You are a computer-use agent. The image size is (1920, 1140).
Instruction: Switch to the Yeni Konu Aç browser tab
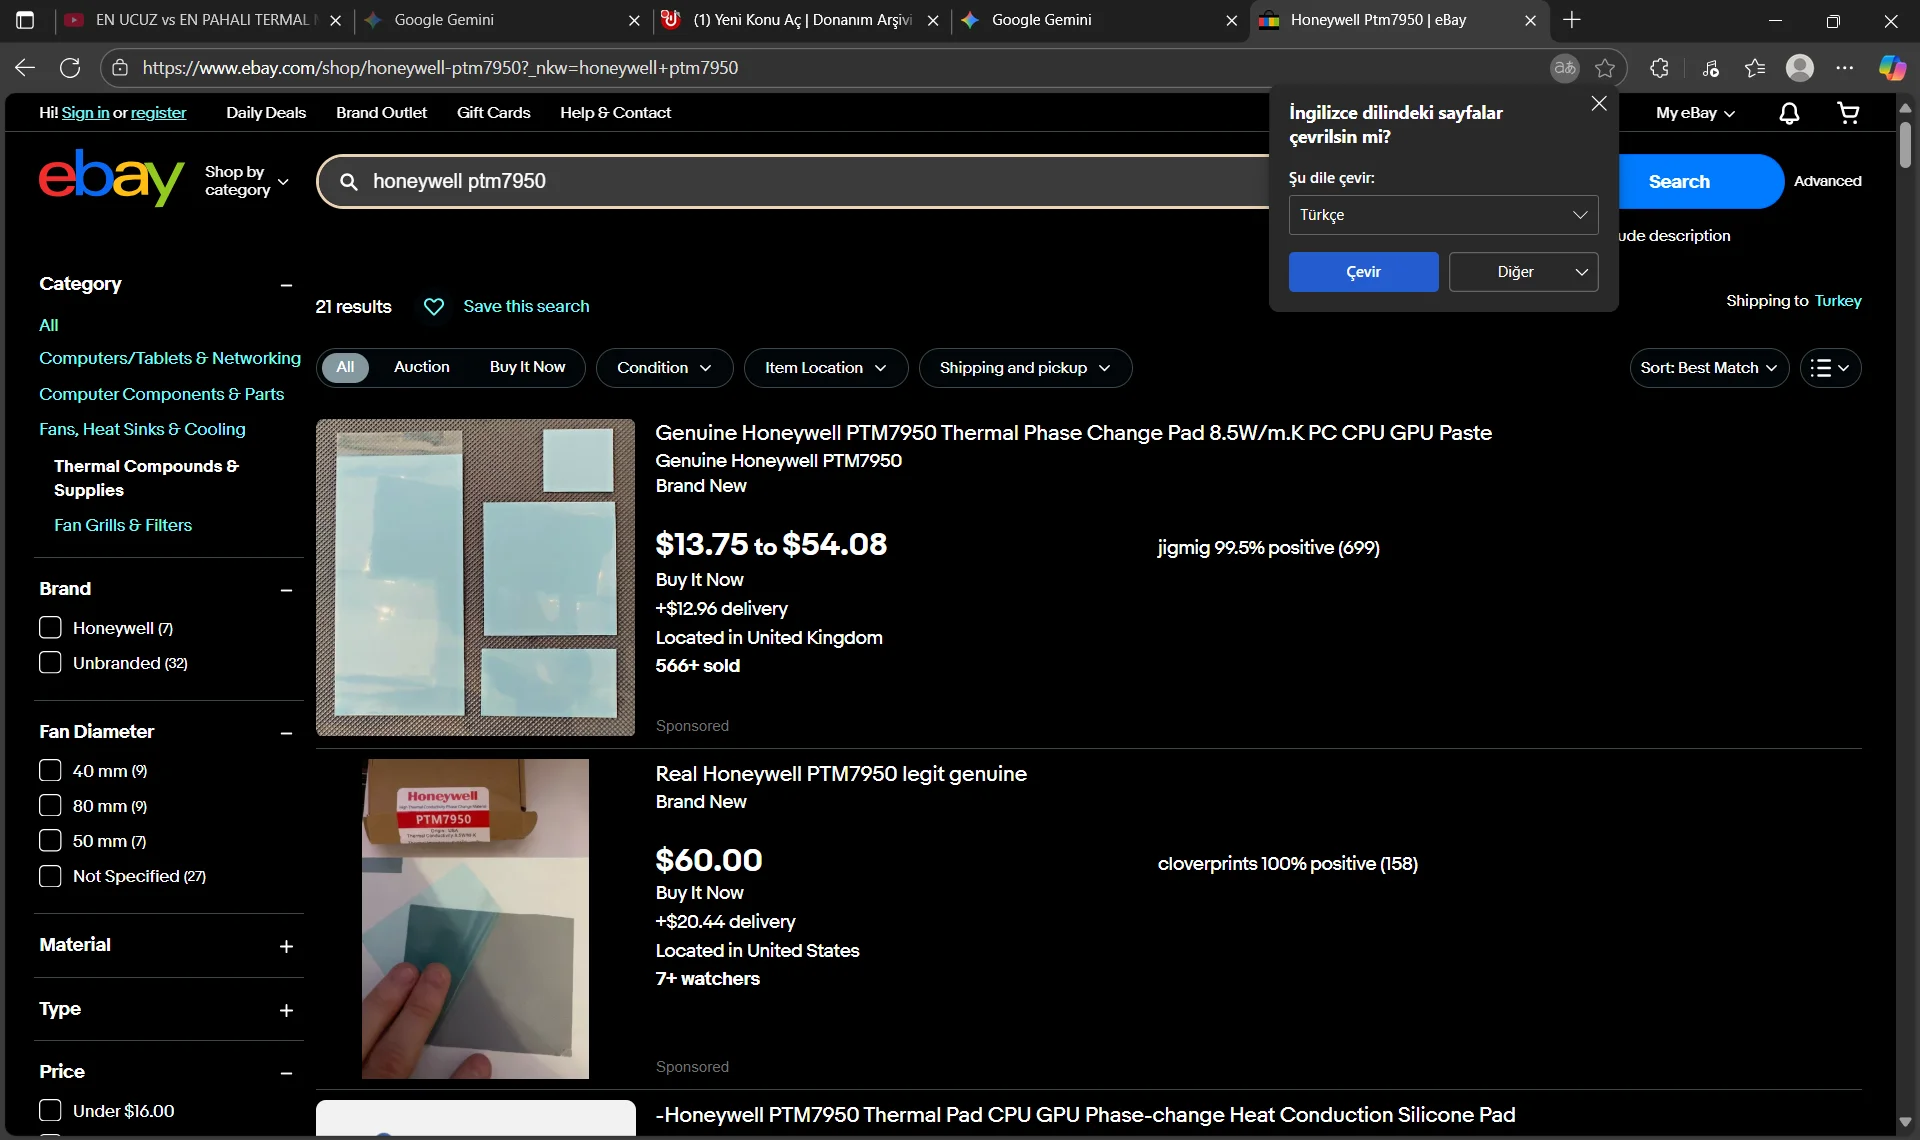click(802, 20)
